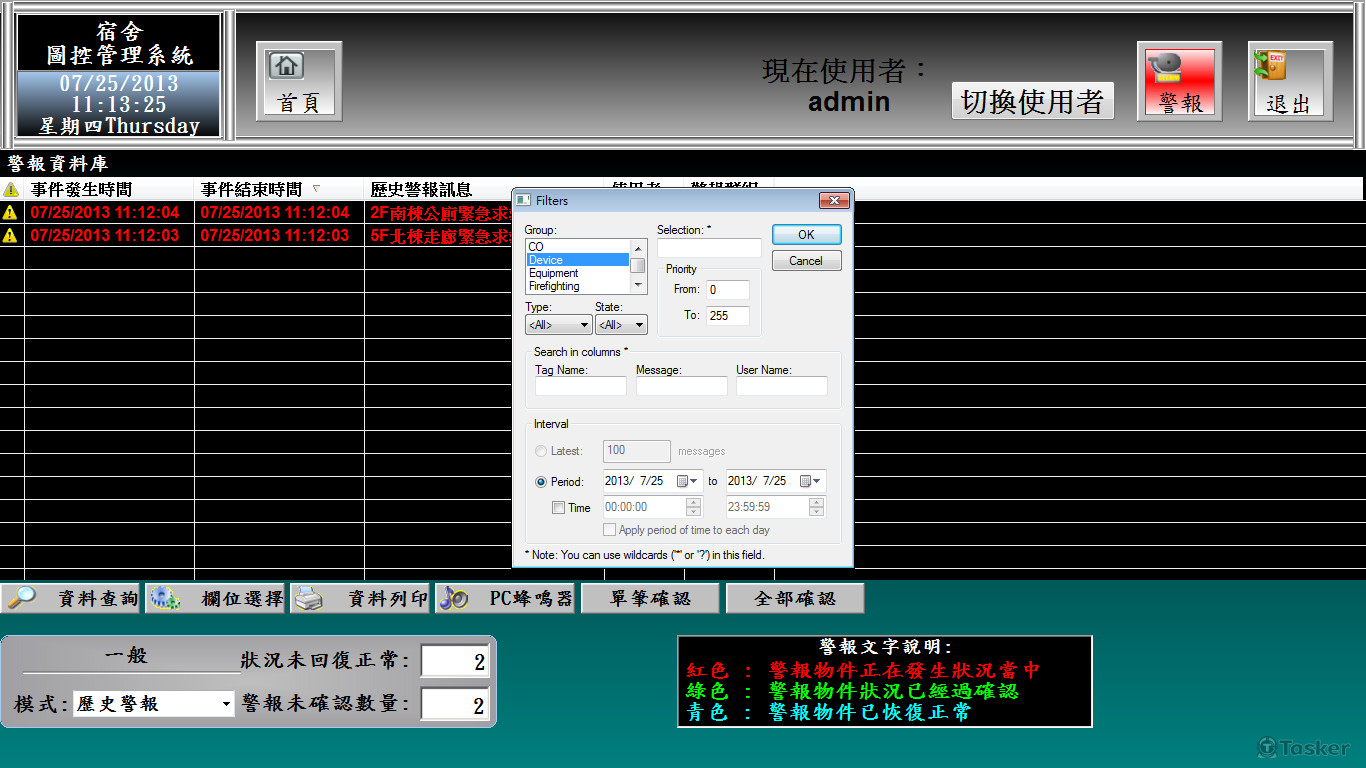This screenshot has width=1366, height=768.
Task: Enable the Time checkbox in Interval
Action: coord(559,507)
